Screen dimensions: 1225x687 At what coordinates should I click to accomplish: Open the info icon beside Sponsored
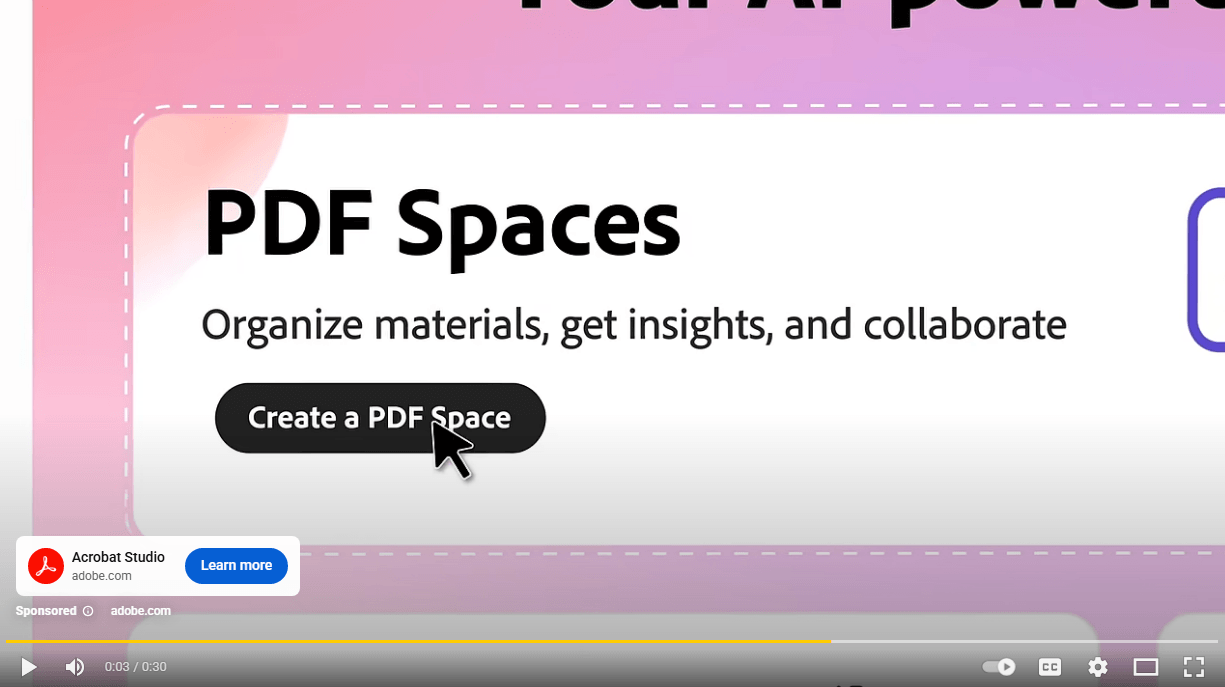(88, 611)
